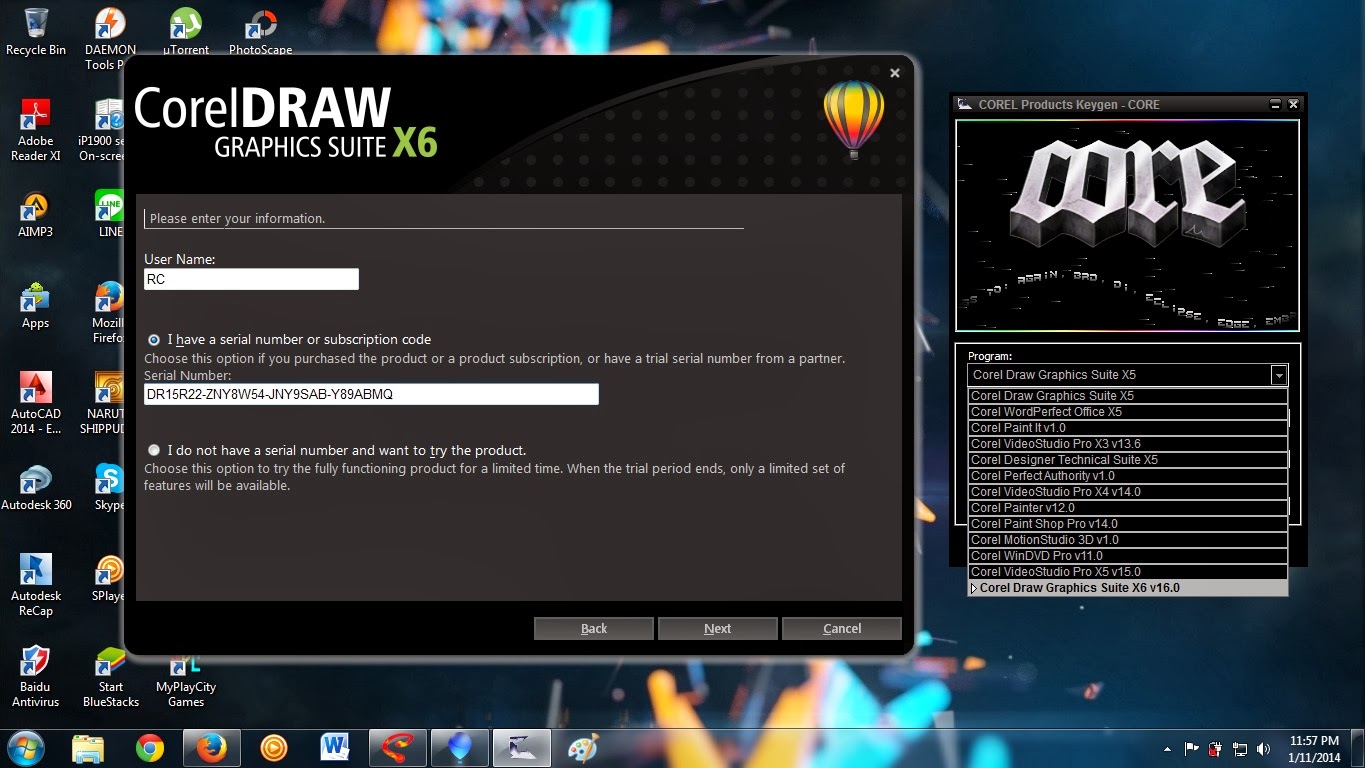
Task: Open the Adobe Reader XI shortcut
Action: pyautogui.click(x=36, y=130)
